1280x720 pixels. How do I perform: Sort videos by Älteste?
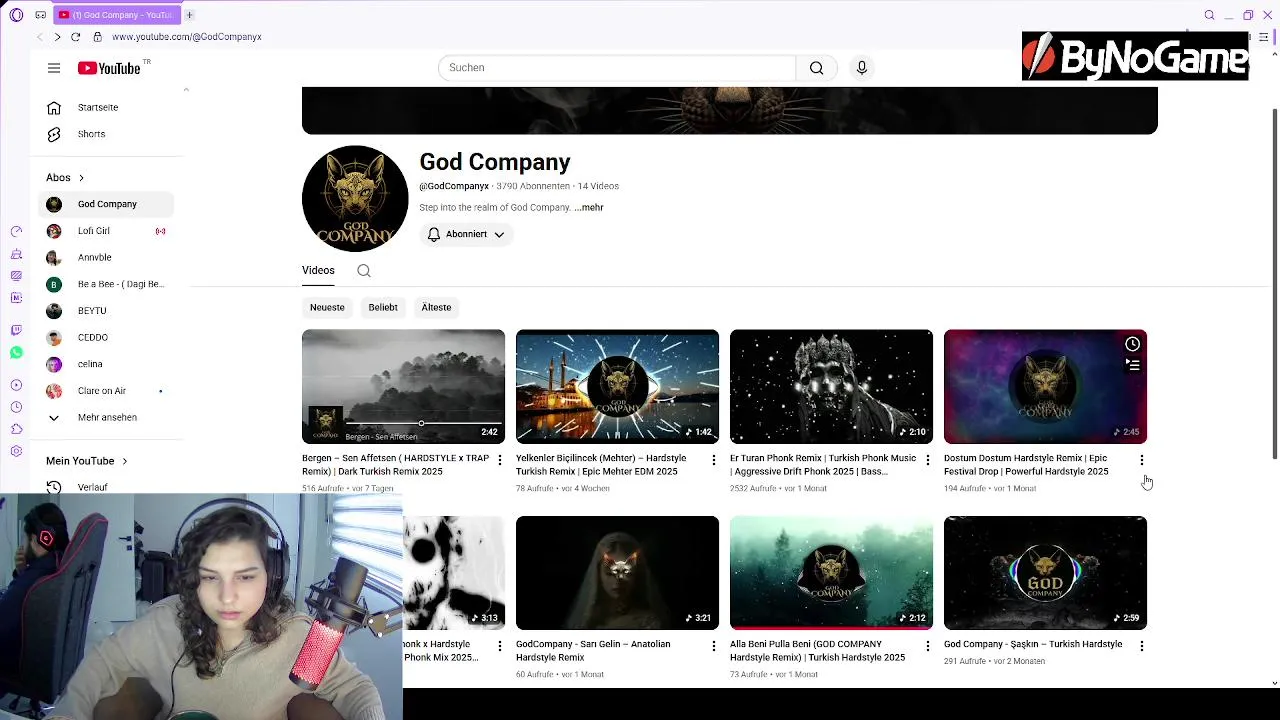pyautogui.click(x=436, y=307)
